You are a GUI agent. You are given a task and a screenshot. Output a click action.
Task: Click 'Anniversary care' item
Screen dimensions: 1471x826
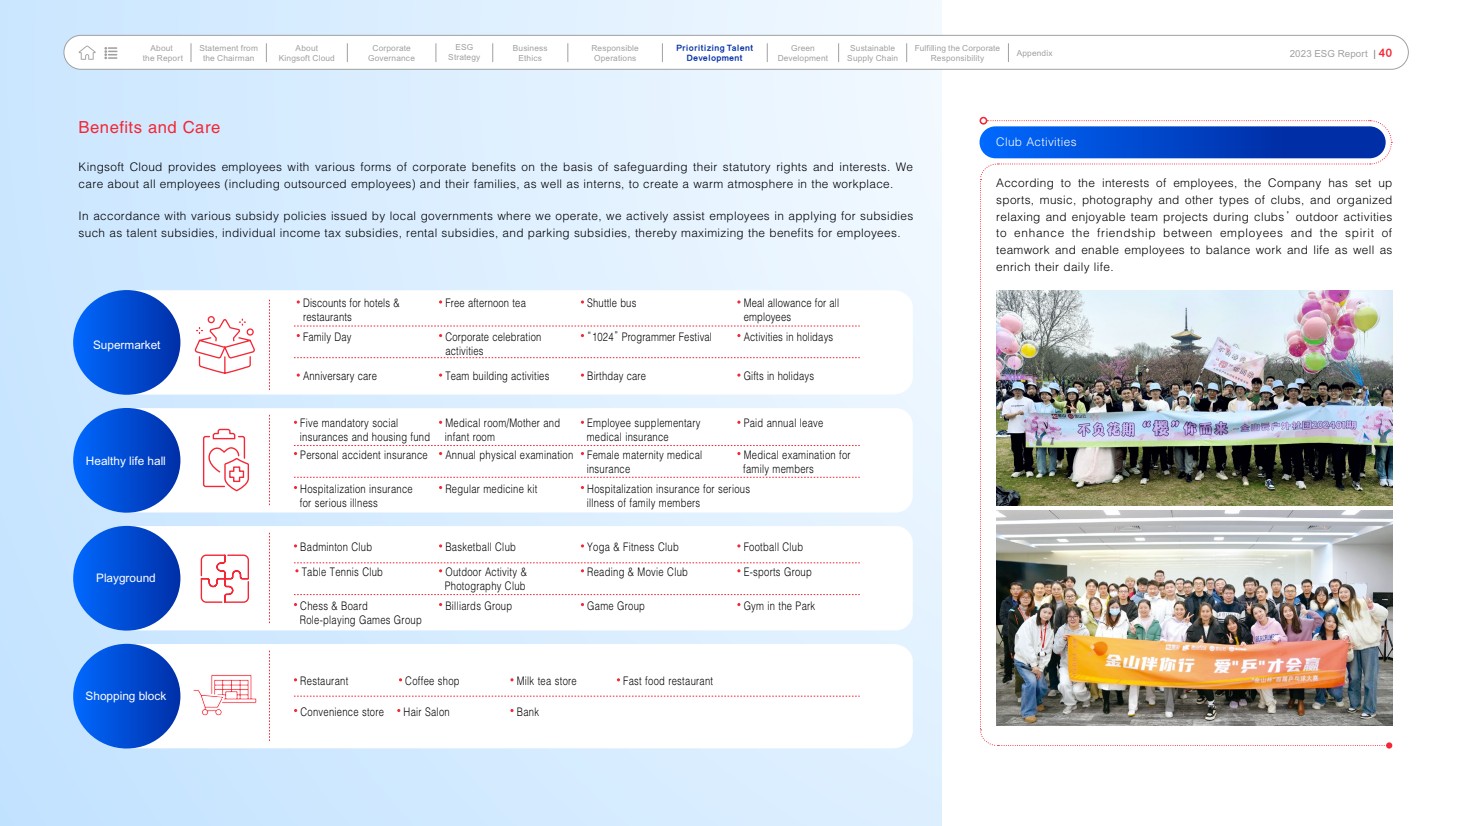pyautogui.click(x=339, y=376)
